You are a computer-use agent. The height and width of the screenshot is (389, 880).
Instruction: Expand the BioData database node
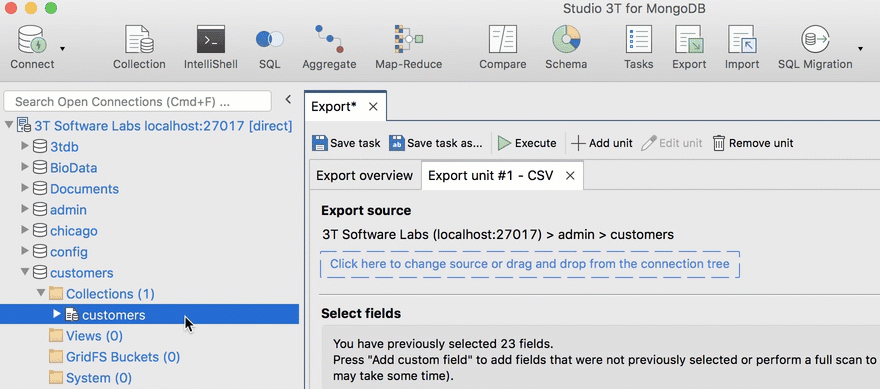[x=25, y=167]
